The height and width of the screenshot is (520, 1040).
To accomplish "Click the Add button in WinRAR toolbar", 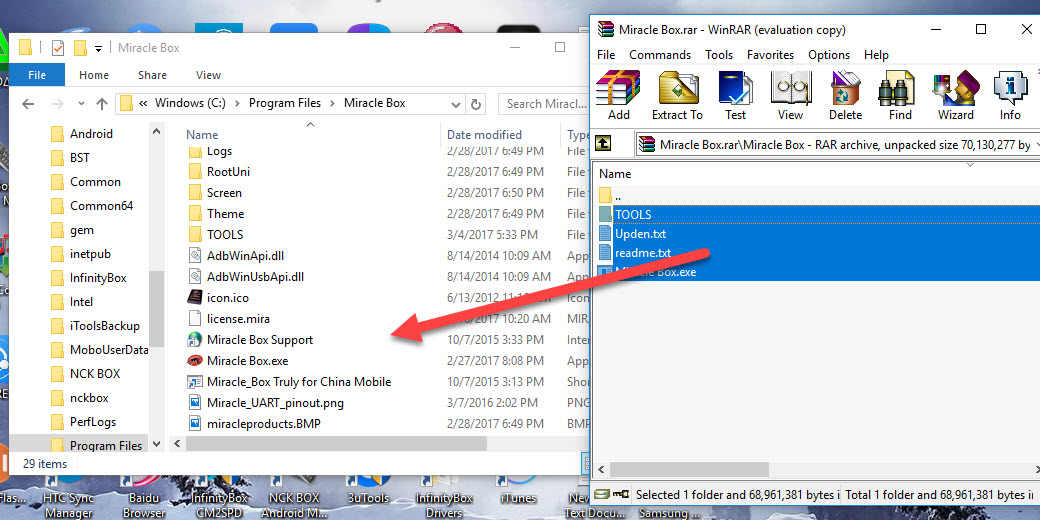I will pyautogui.click(x=618, y=96).
